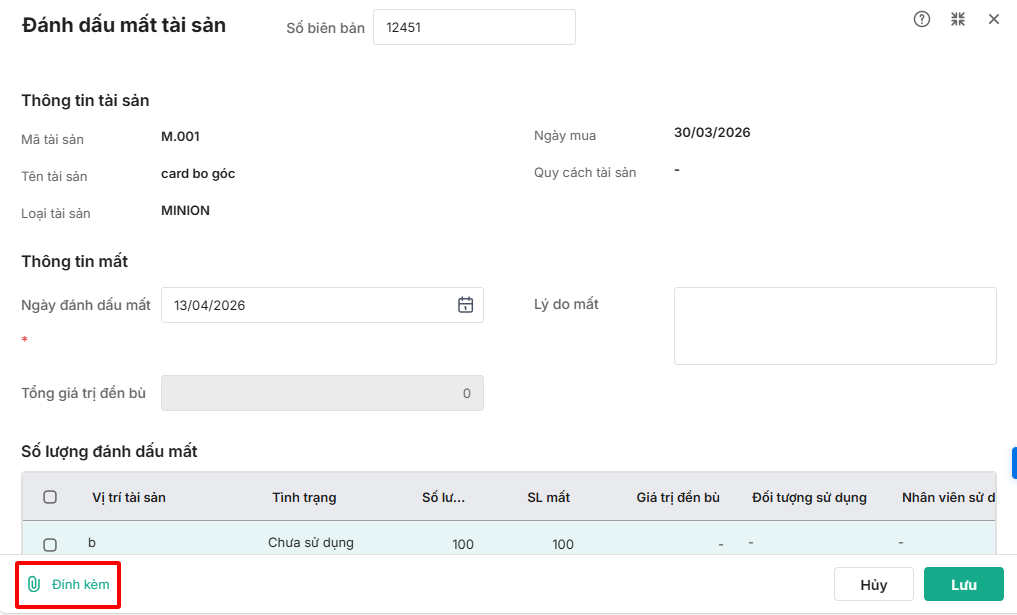
Task: Click the Tình trạng column header
Action: [304, 497]
